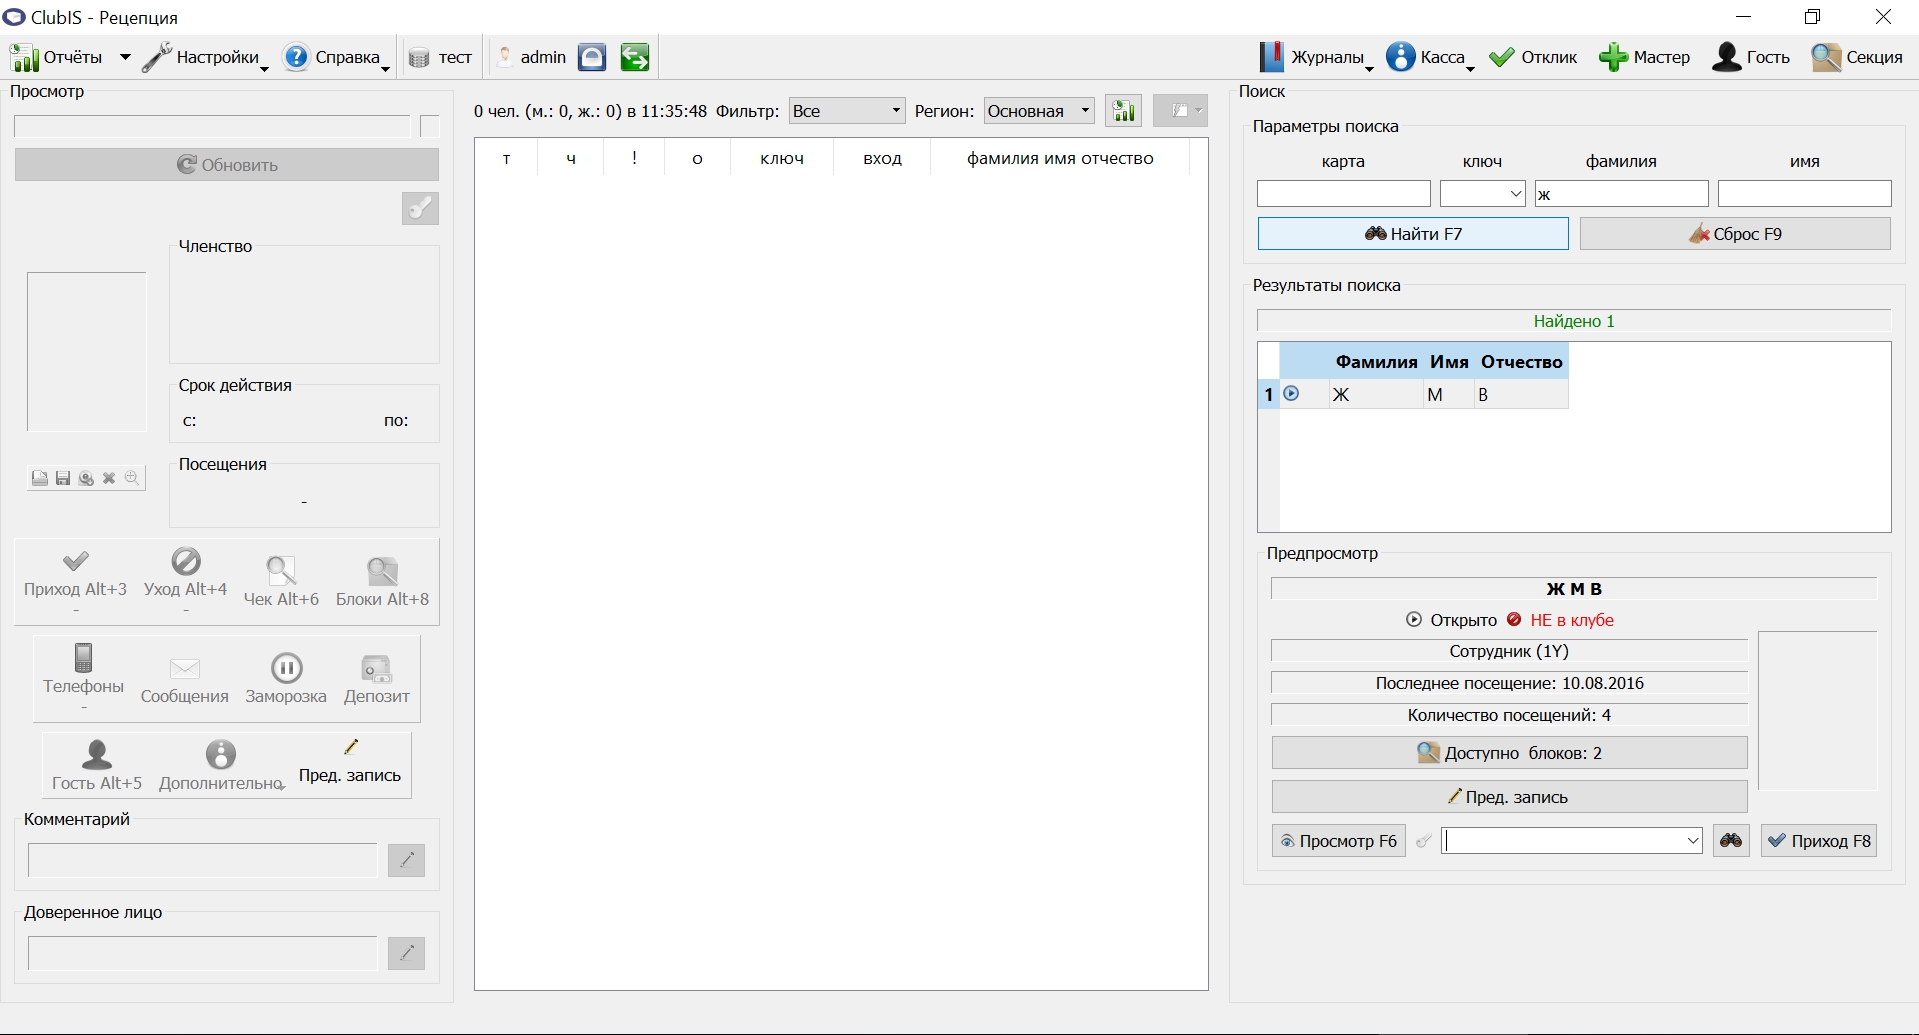Launch the Мастер wizard

click(1644, 57)
